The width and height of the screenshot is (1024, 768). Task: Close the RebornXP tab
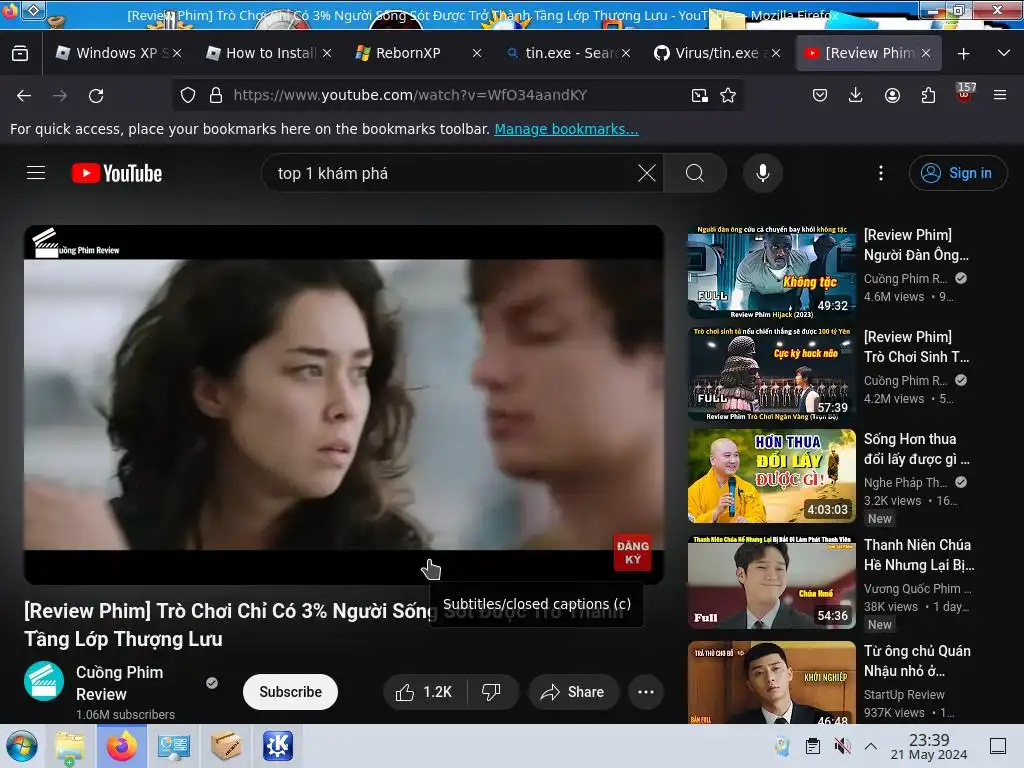pyautogui.click(x=477, y=53)
